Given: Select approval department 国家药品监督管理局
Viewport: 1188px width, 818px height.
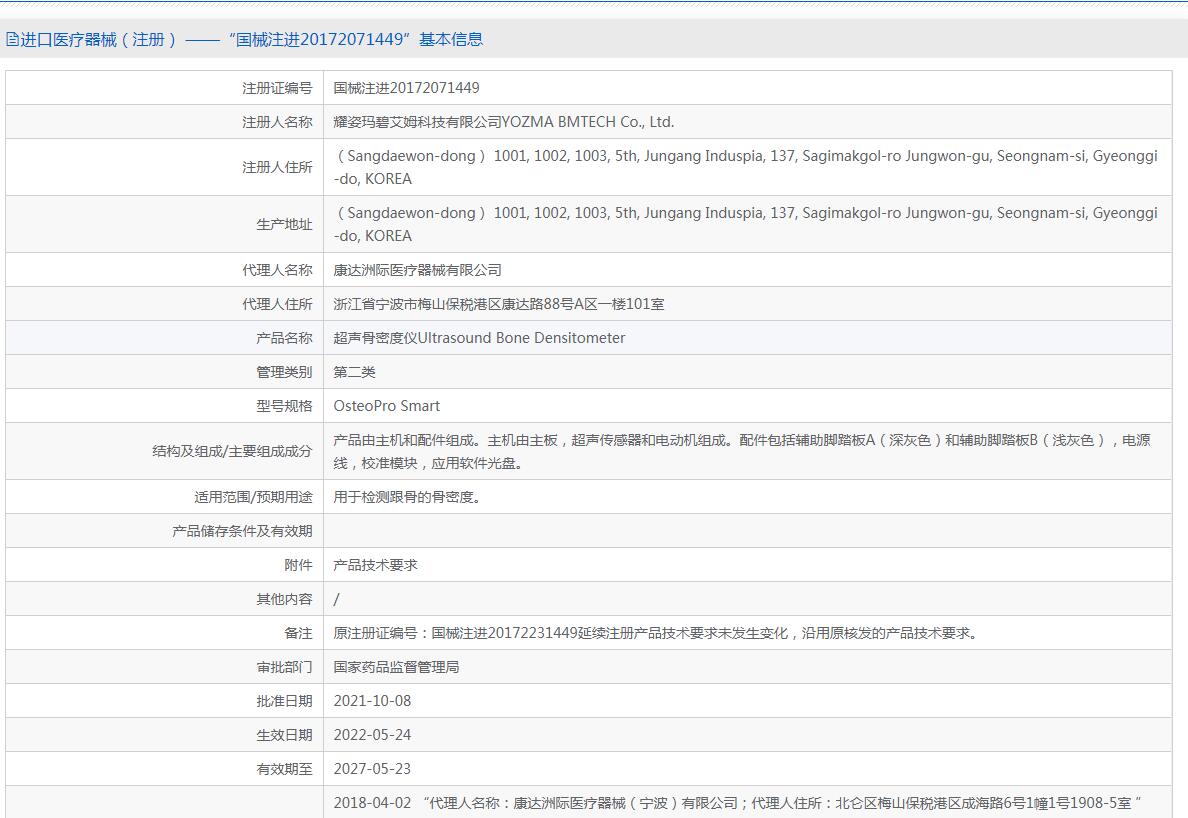Looking at the screenshot, I should point(396,667).
